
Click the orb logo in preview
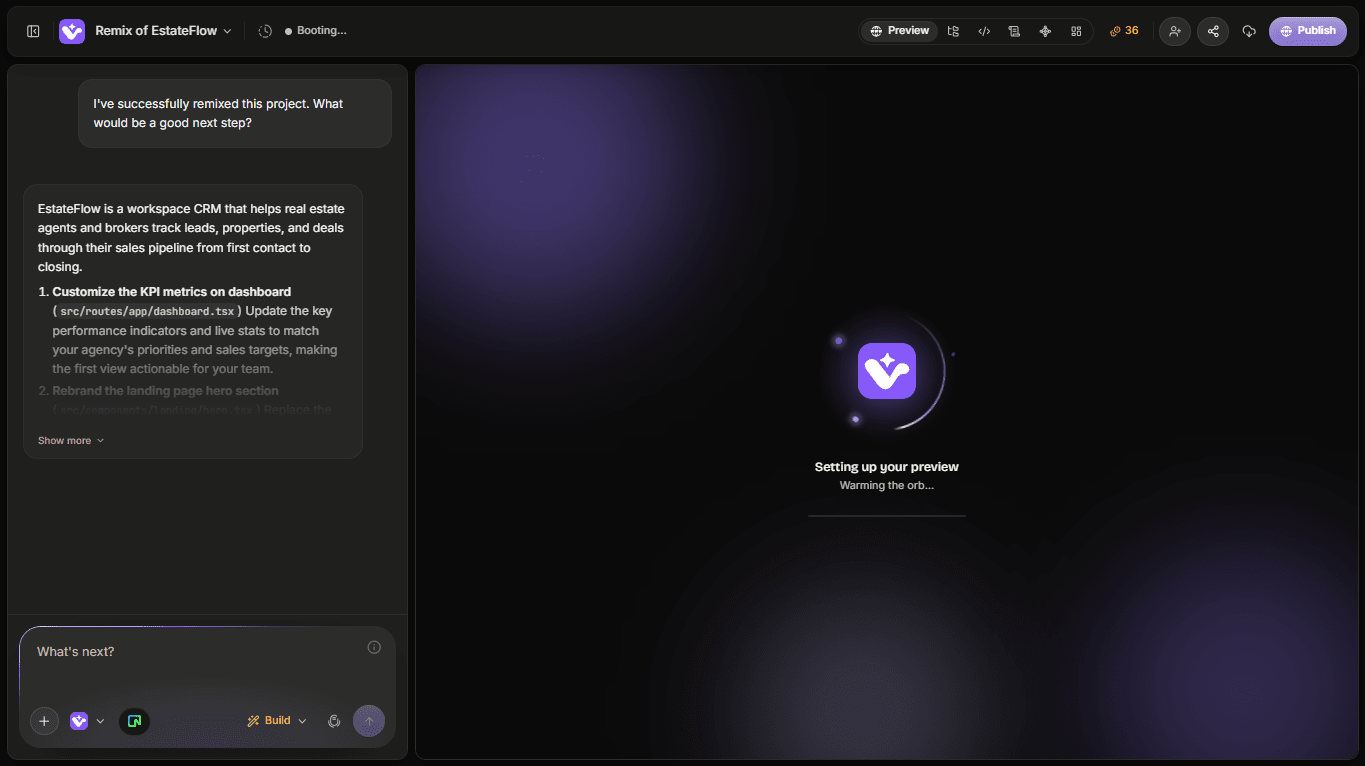887,371
